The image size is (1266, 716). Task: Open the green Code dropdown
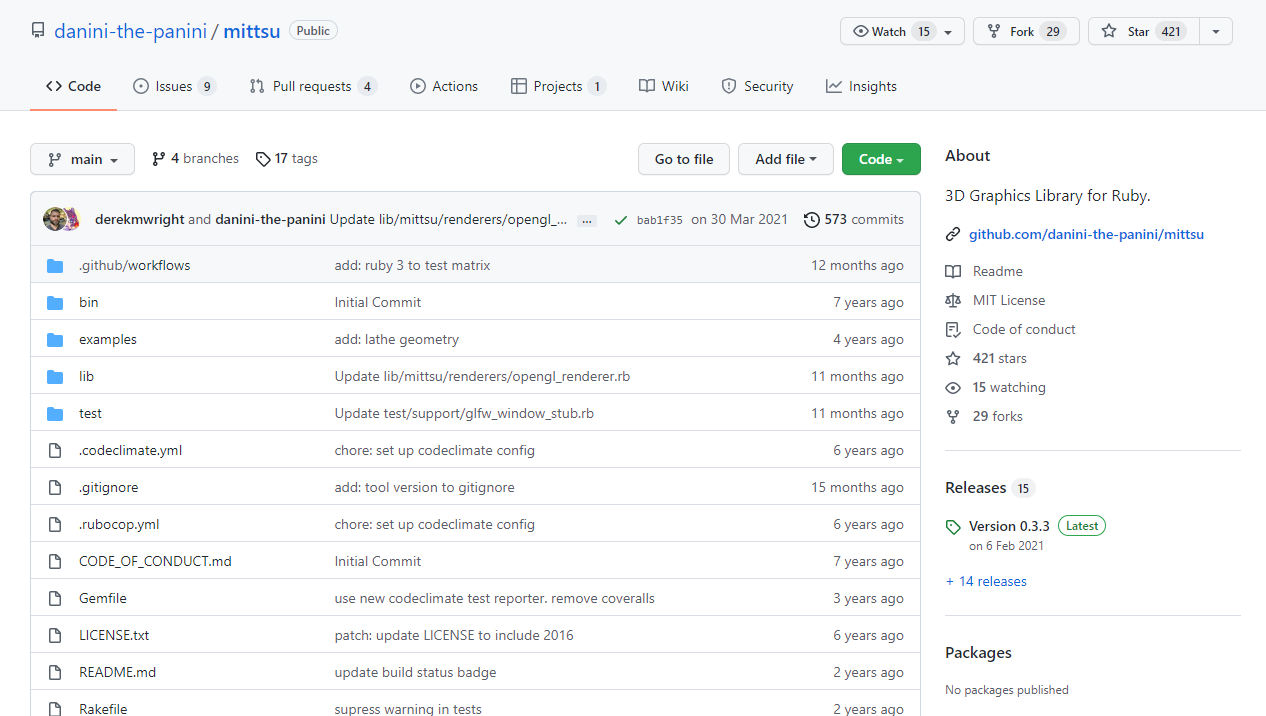881,159
